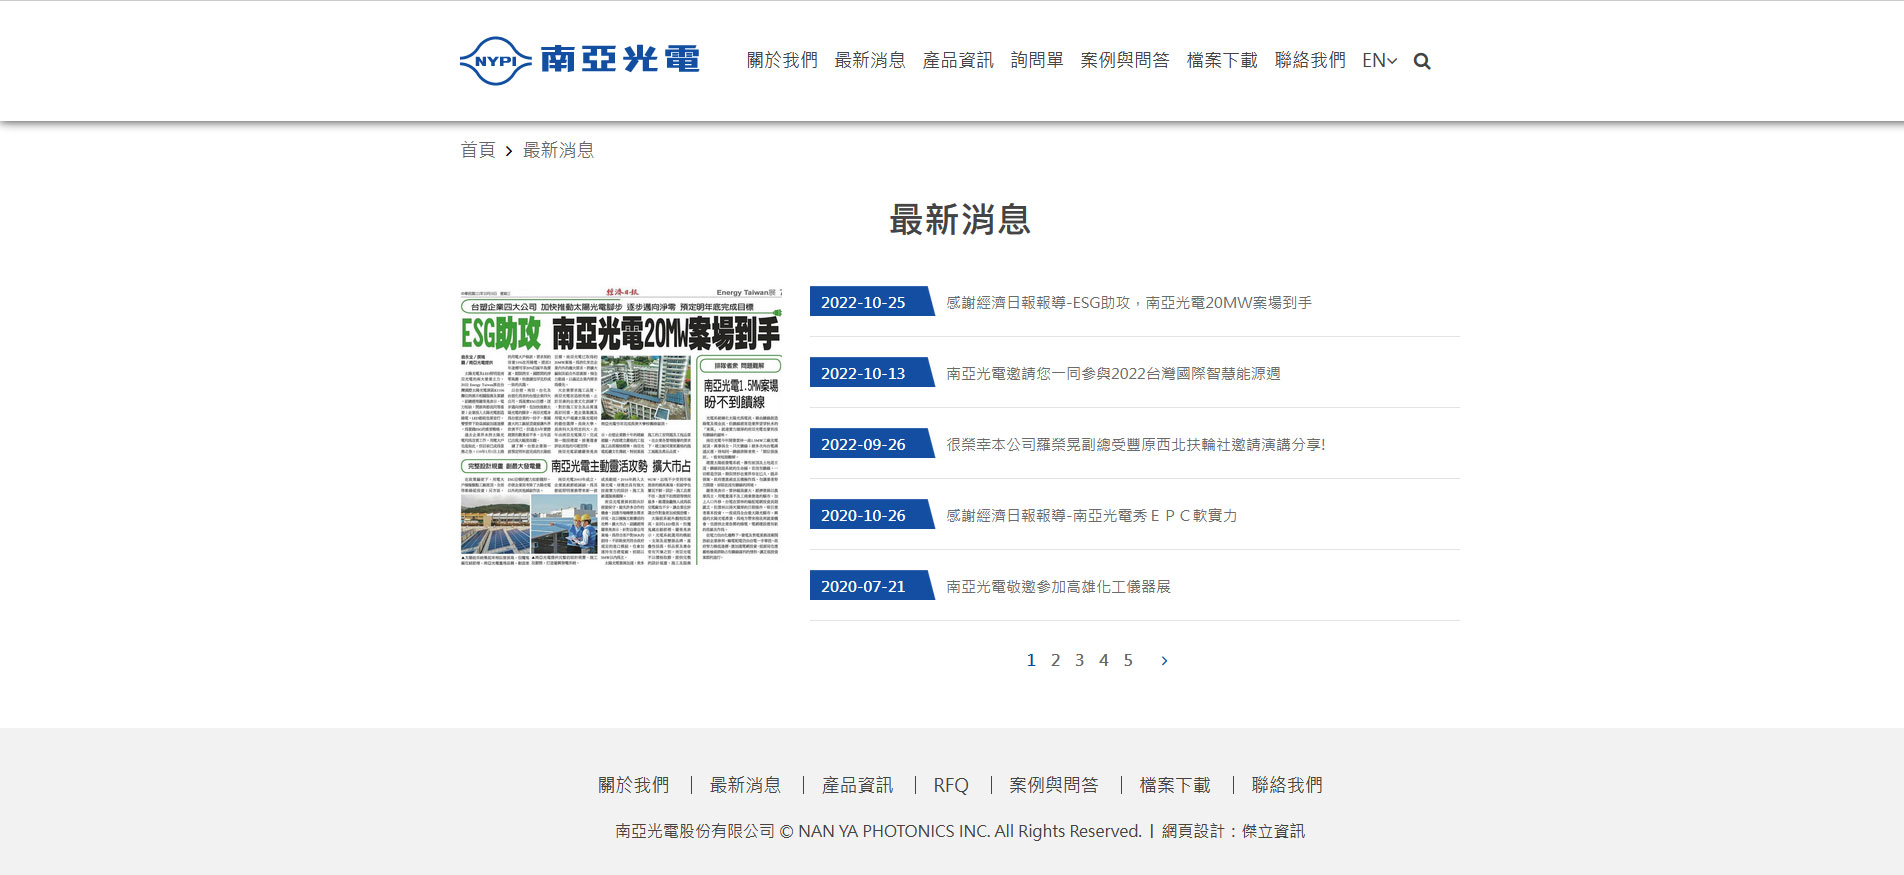Screen dimensions: 1904x875
Task: Open 檔案下載 in the top navigation
Action: (1222, 60)
